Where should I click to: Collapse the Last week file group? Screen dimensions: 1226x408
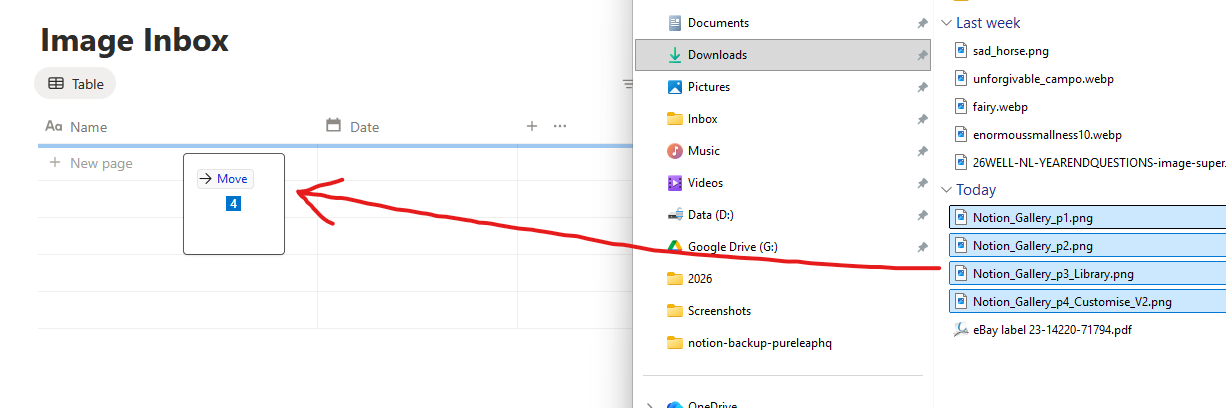point(945,23)
